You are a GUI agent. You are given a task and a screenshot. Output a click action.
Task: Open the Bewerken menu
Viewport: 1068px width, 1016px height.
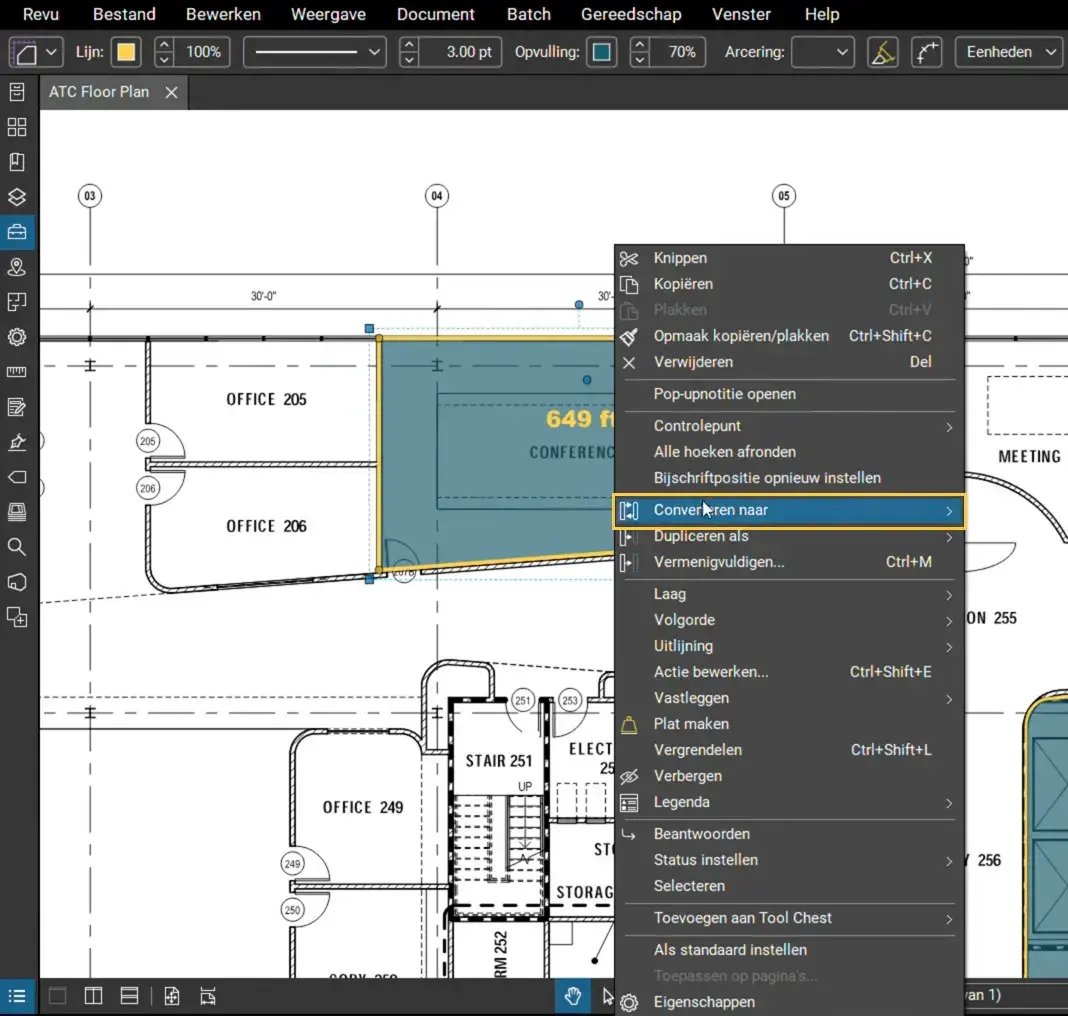click(223, 14)
